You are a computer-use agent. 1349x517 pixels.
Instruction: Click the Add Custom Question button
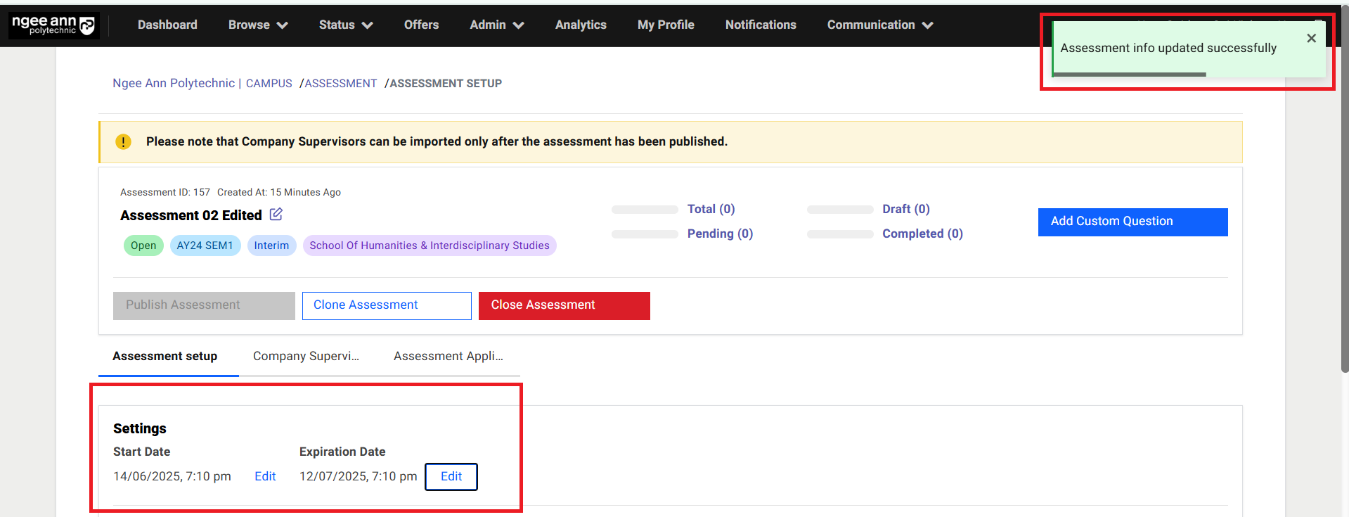[1132, 222]
